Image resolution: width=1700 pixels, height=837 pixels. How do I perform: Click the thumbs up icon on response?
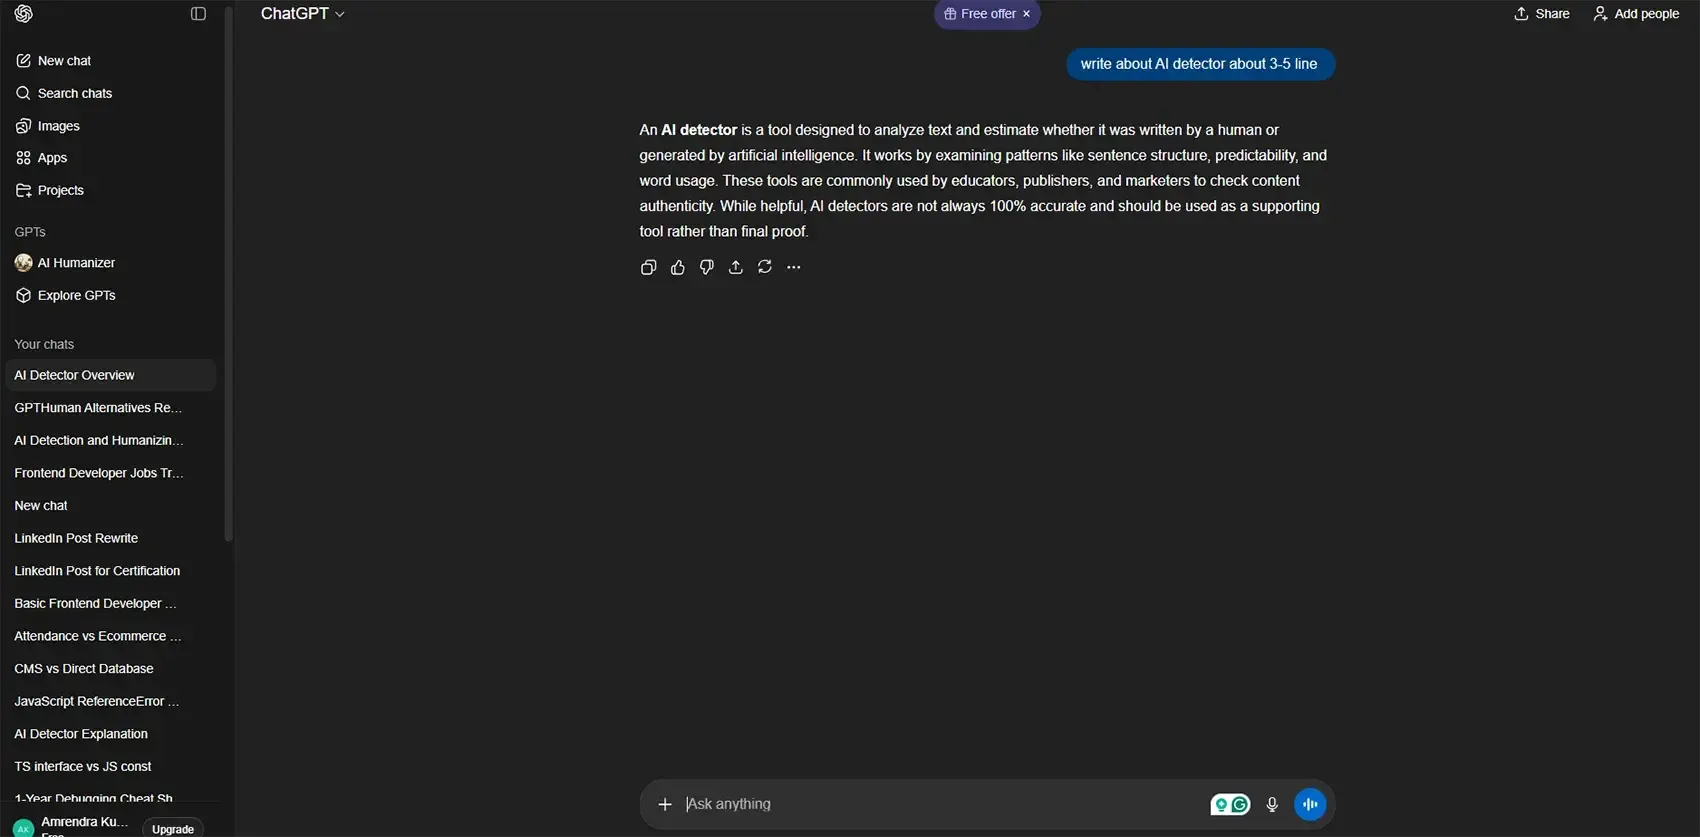678,267
